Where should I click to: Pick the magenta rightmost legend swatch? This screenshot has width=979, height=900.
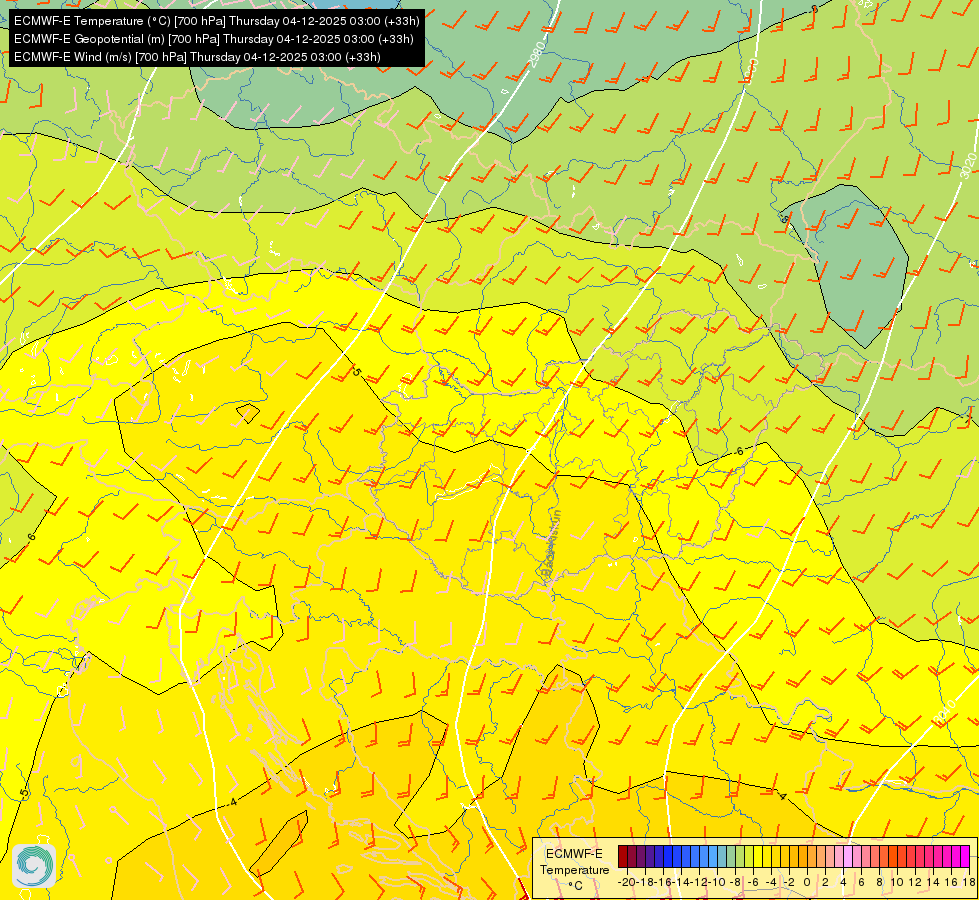[x=965, y=856]
